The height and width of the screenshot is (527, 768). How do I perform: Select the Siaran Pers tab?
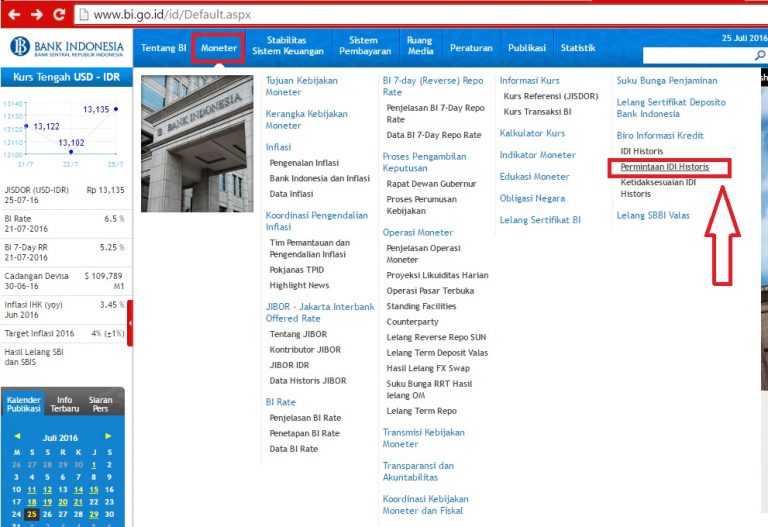click(100, 404)
